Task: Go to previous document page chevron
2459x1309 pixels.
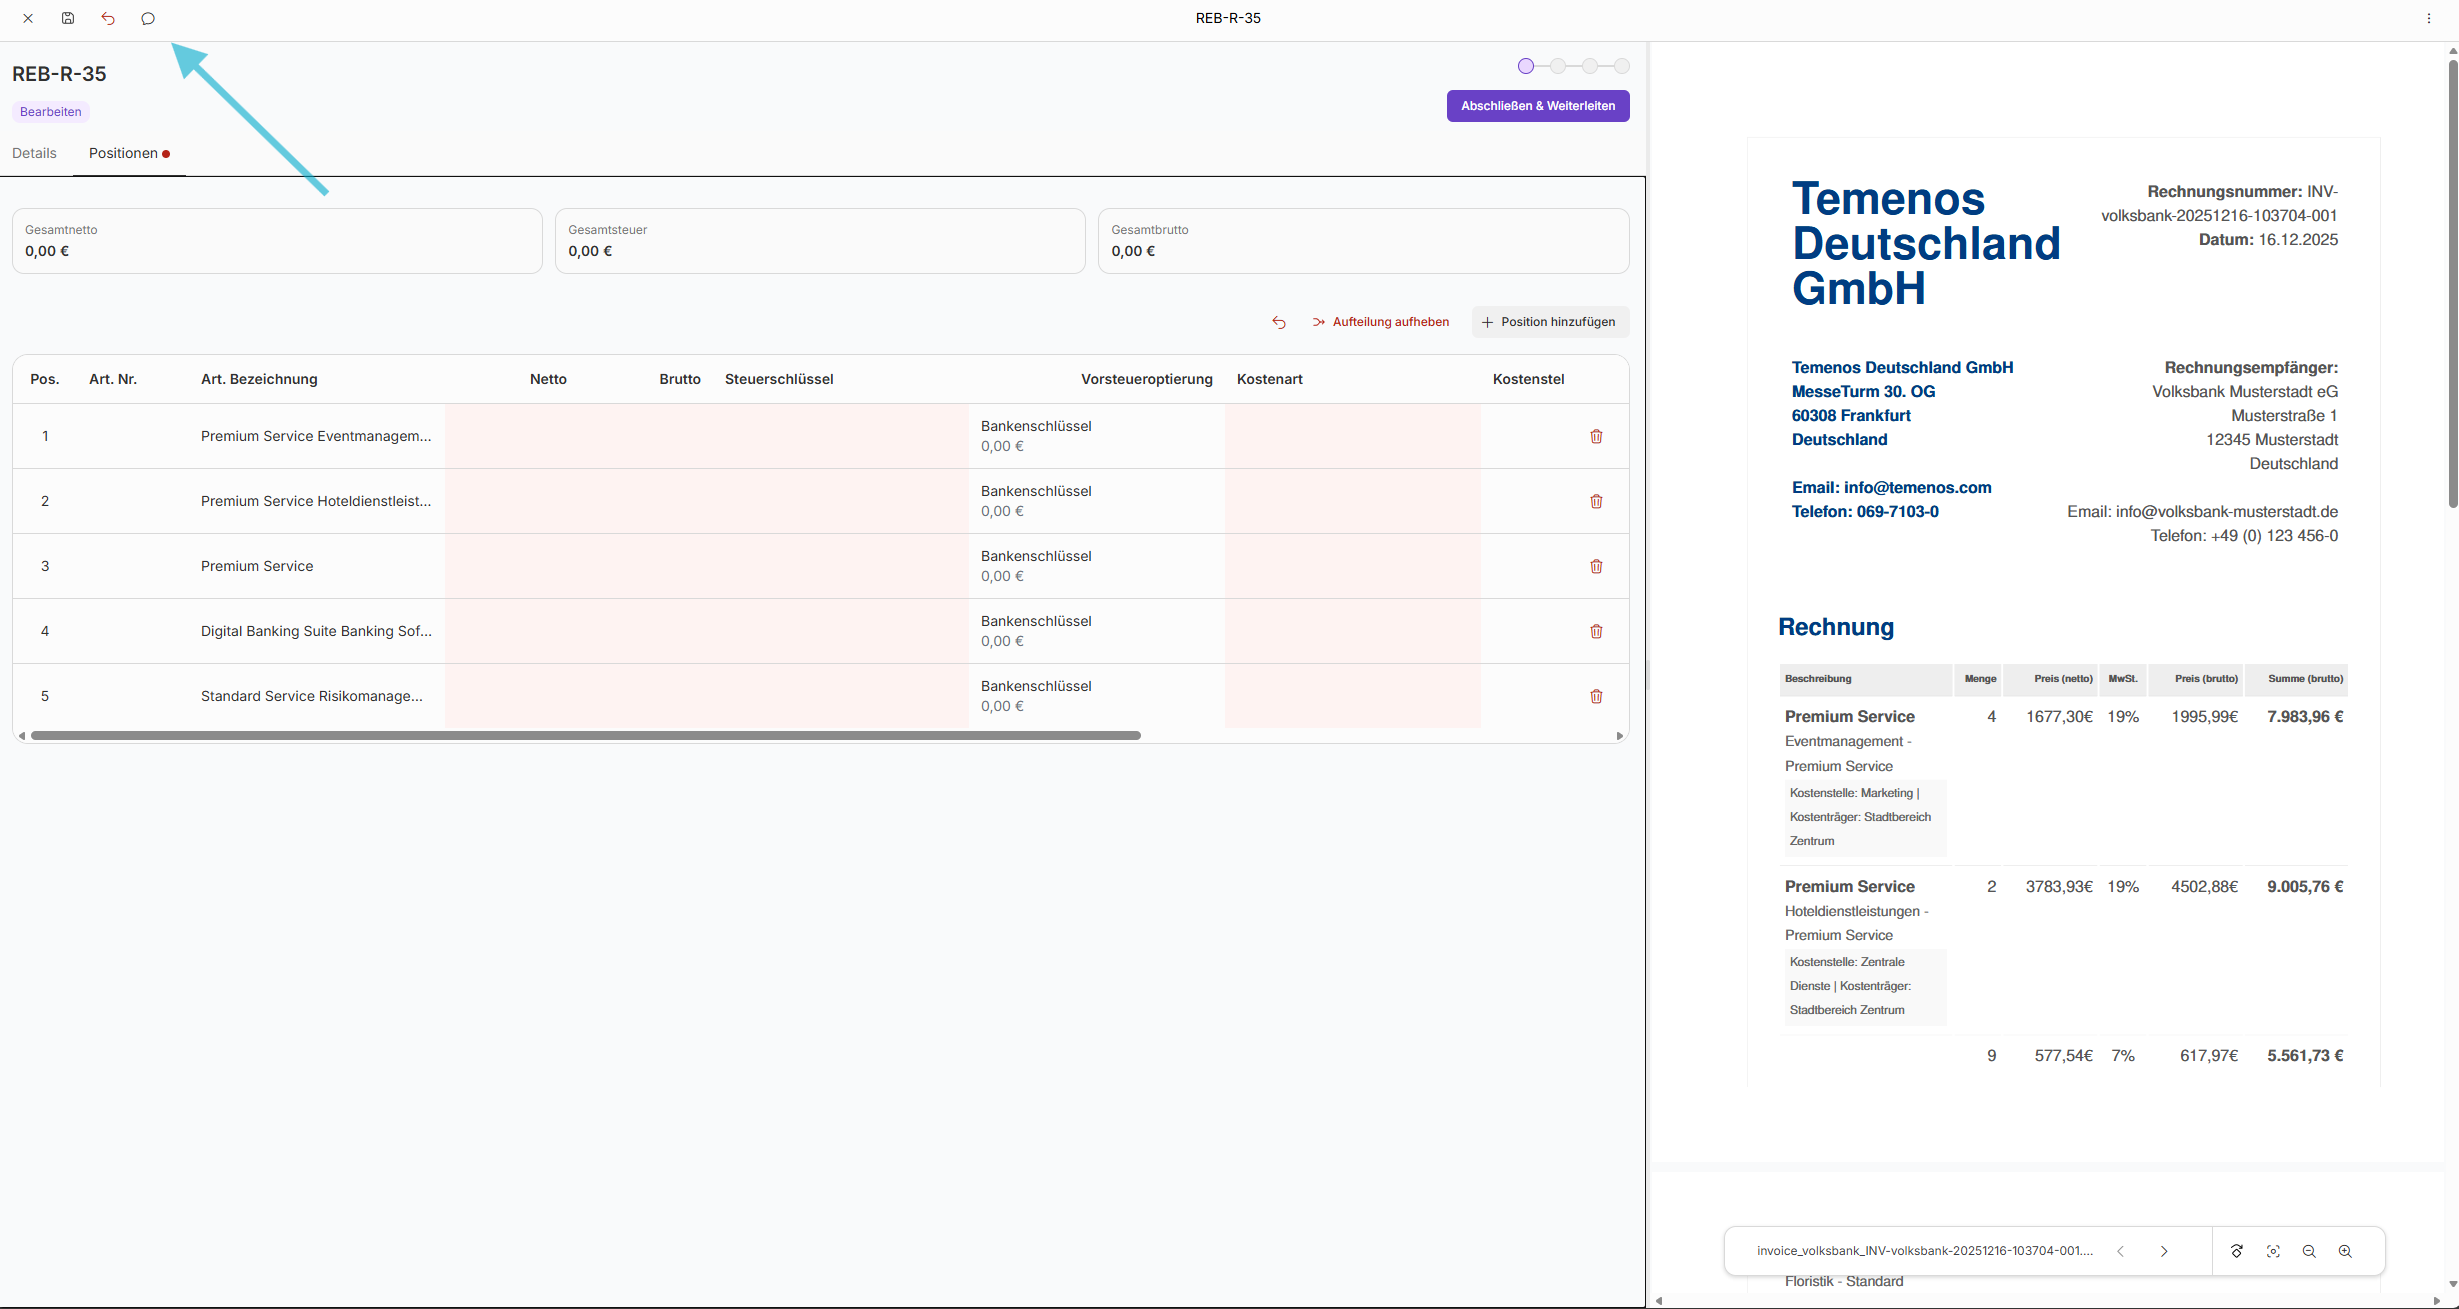Action: tap(2120, 1251)
